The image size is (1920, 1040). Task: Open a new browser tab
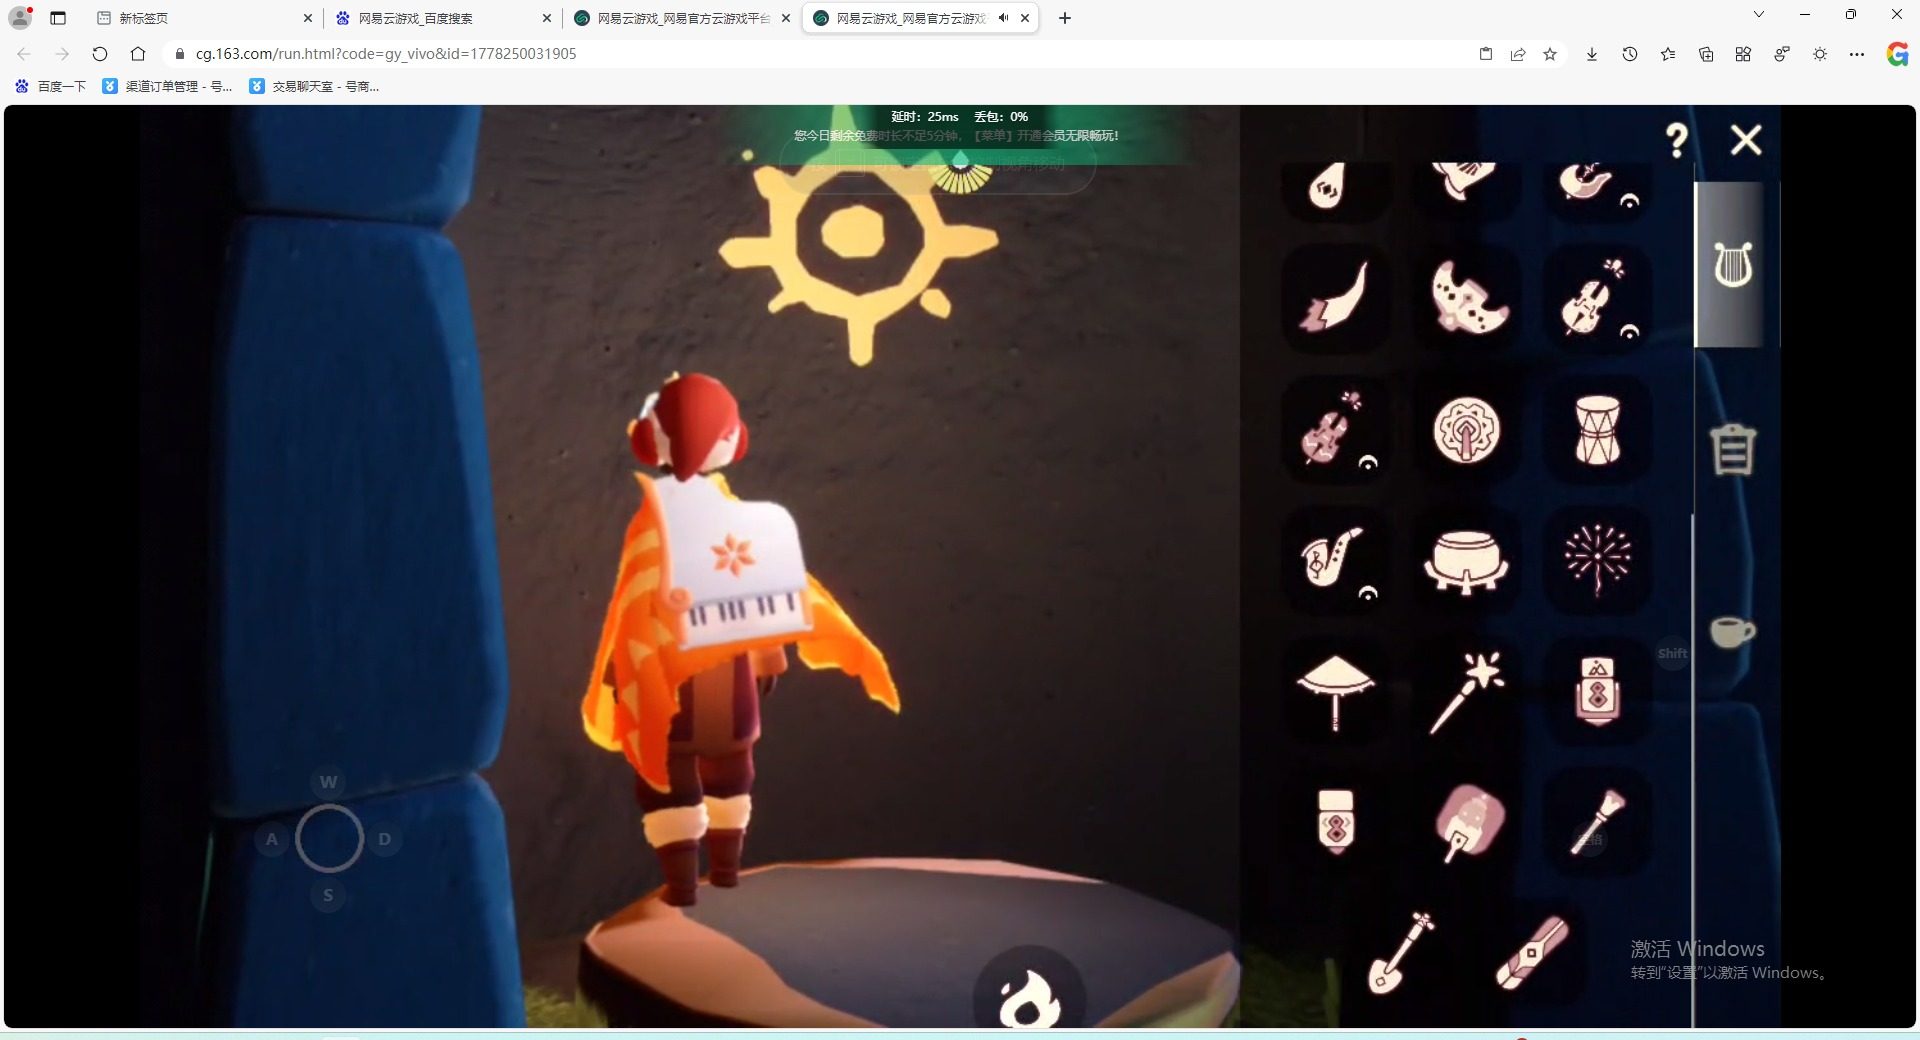pos(1065,18)
